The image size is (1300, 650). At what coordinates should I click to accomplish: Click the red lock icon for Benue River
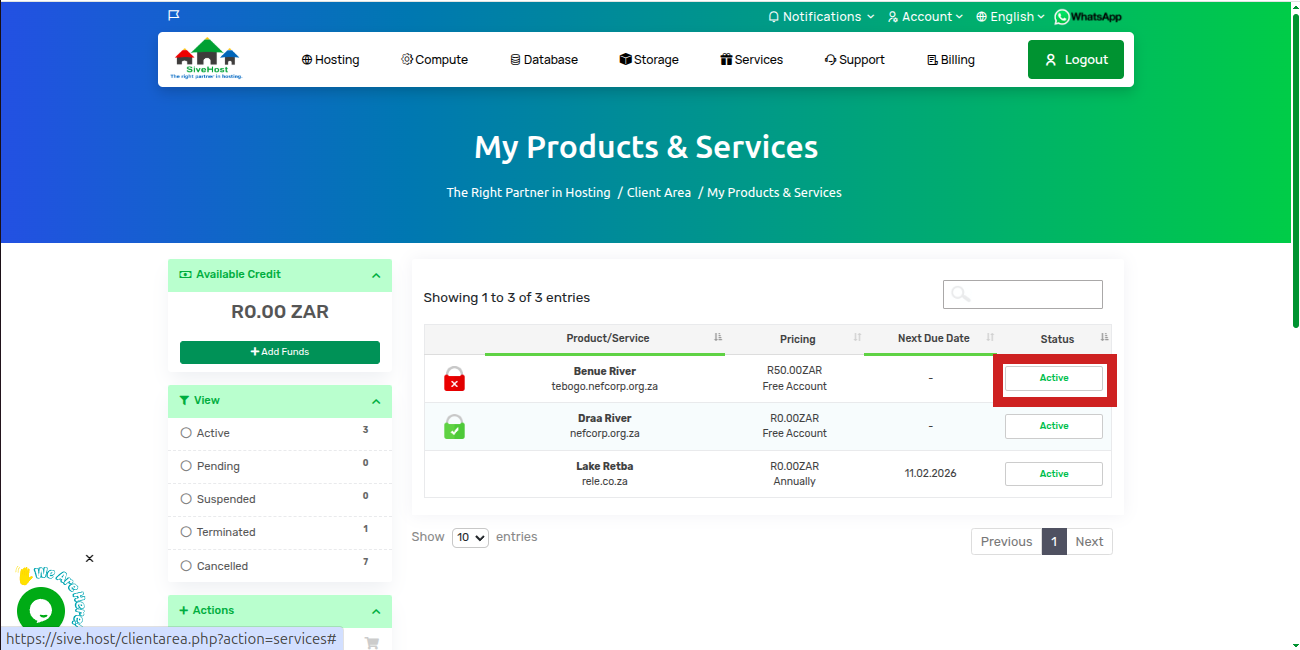tap(454, 379)
